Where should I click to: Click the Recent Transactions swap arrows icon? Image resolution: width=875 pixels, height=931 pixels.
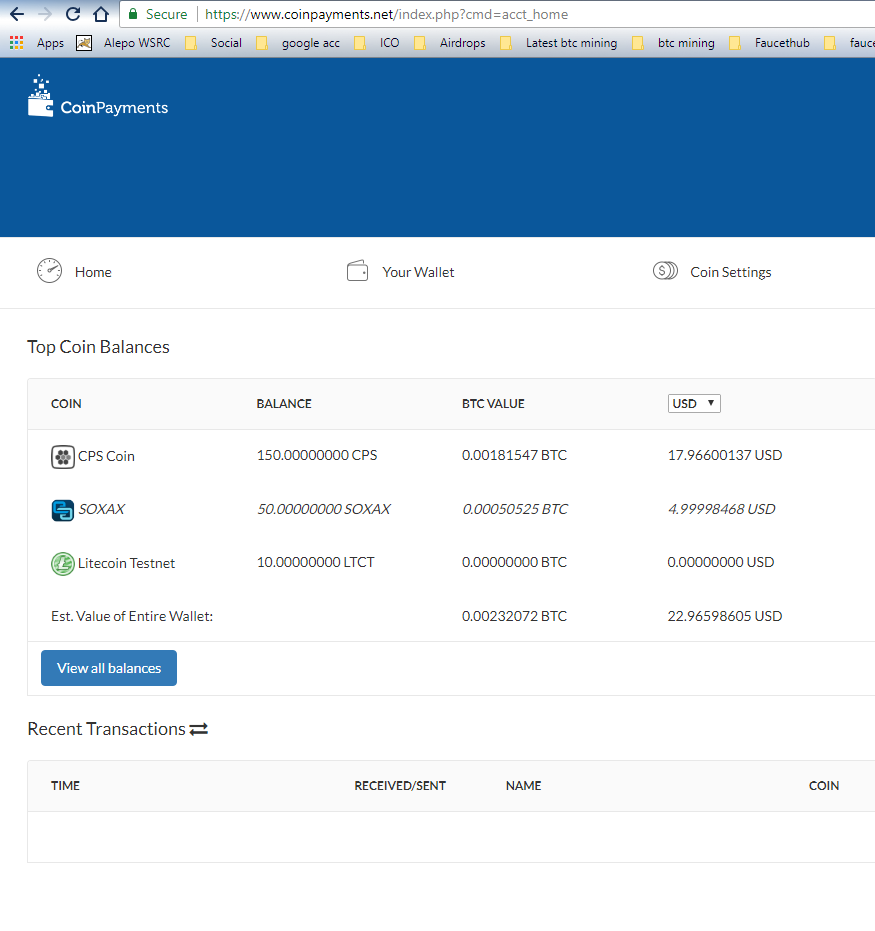[199, 729]
